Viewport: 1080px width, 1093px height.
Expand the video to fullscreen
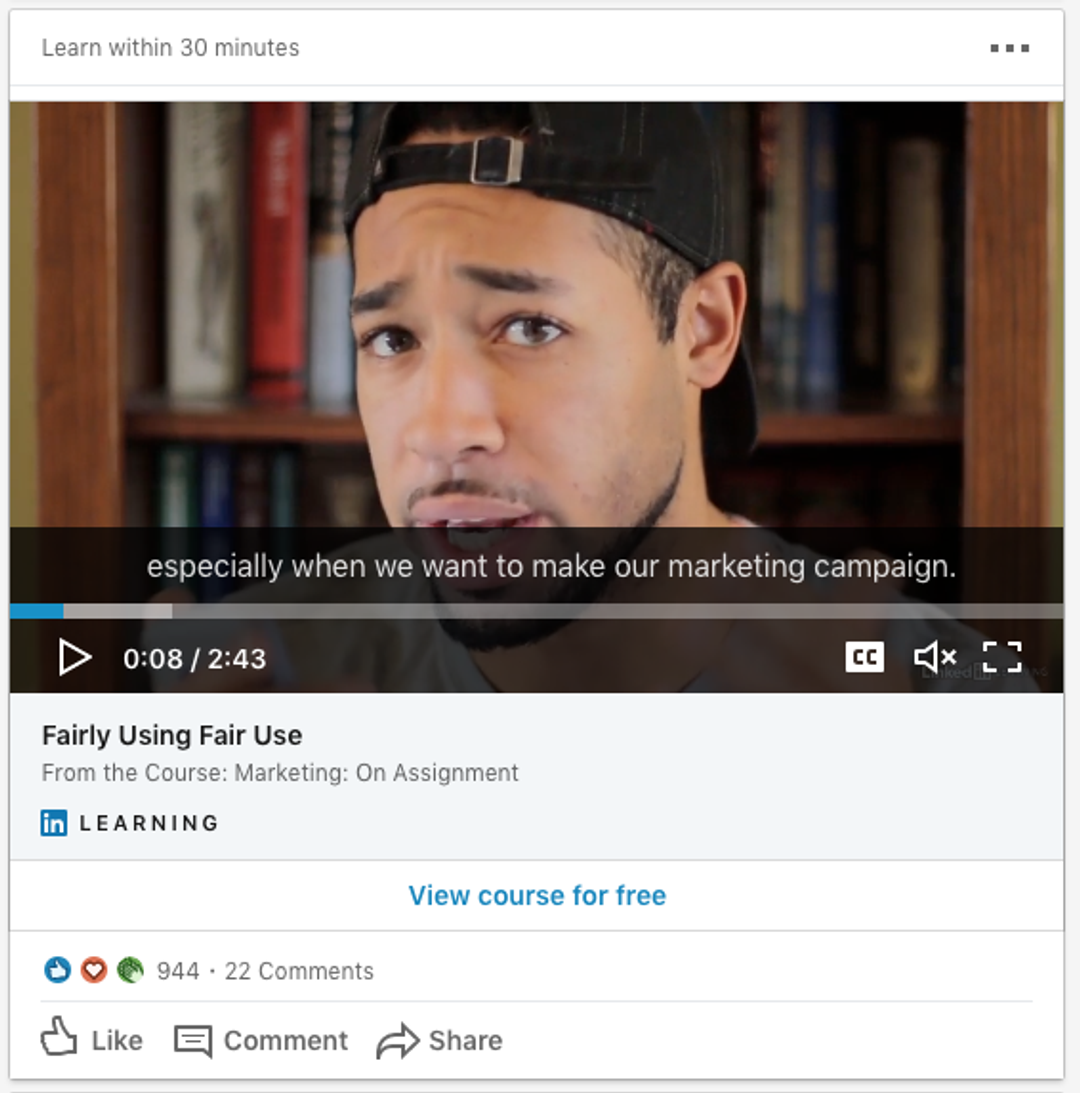point(1001,657)
